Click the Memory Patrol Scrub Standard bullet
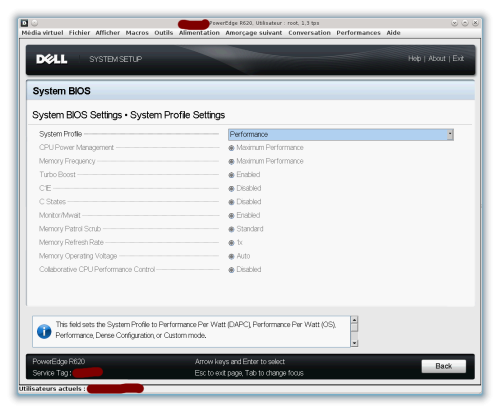The width and height of the screenshot is (500, 412). pos(231,229)
